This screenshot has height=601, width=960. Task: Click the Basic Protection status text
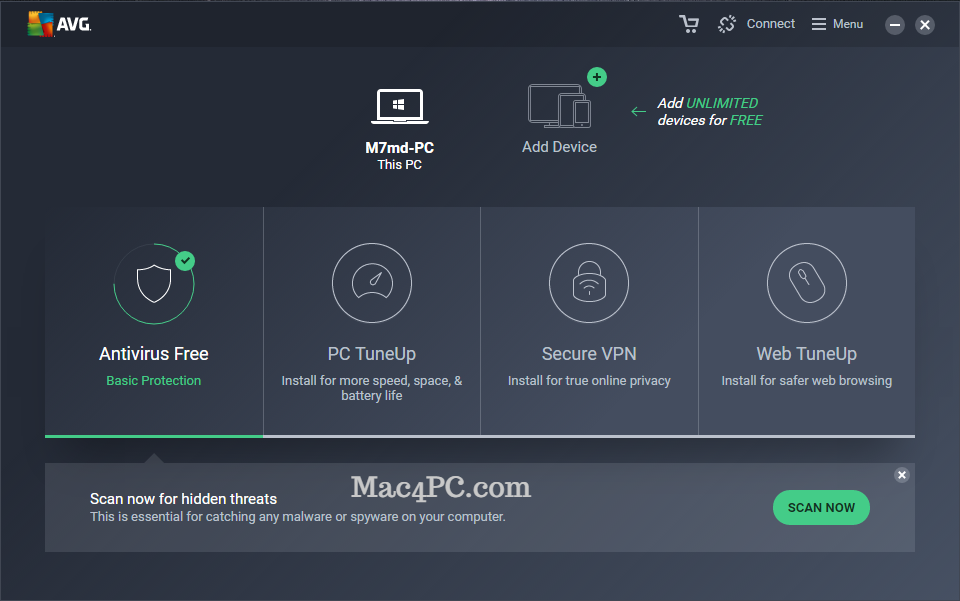coord(154,381)
